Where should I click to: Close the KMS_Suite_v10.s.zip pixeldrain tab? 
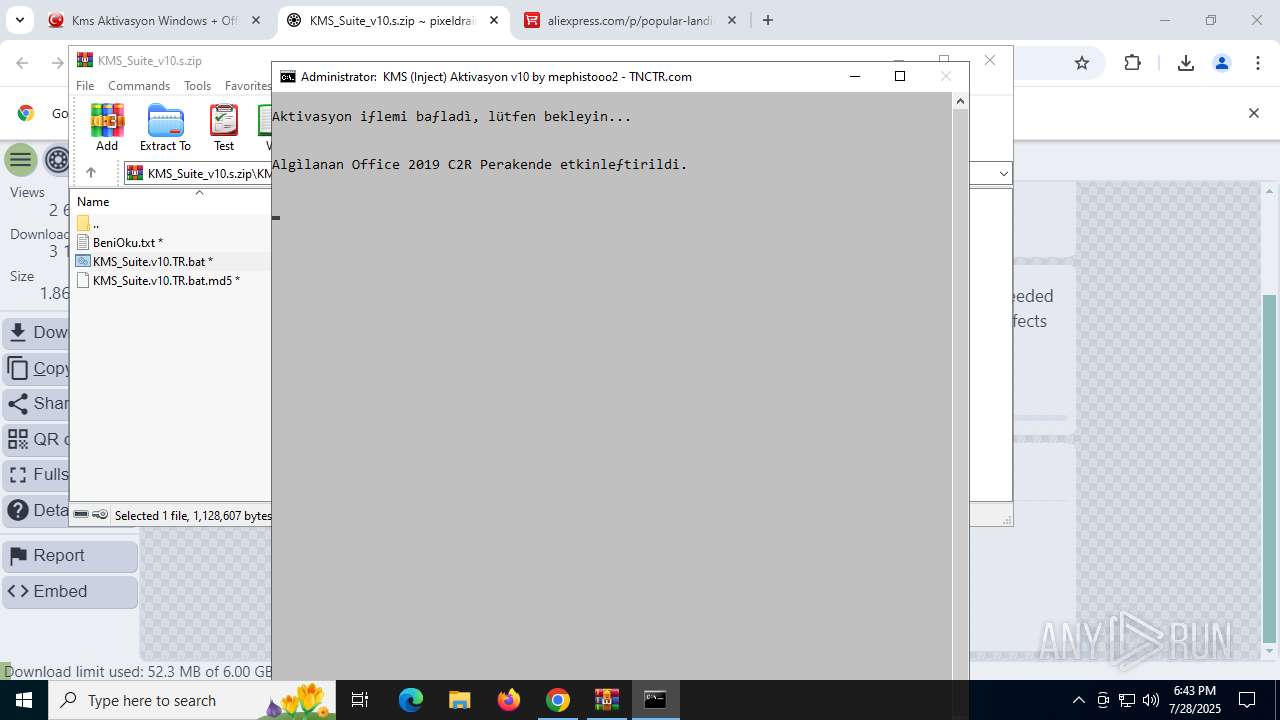(x=494, y=20)
